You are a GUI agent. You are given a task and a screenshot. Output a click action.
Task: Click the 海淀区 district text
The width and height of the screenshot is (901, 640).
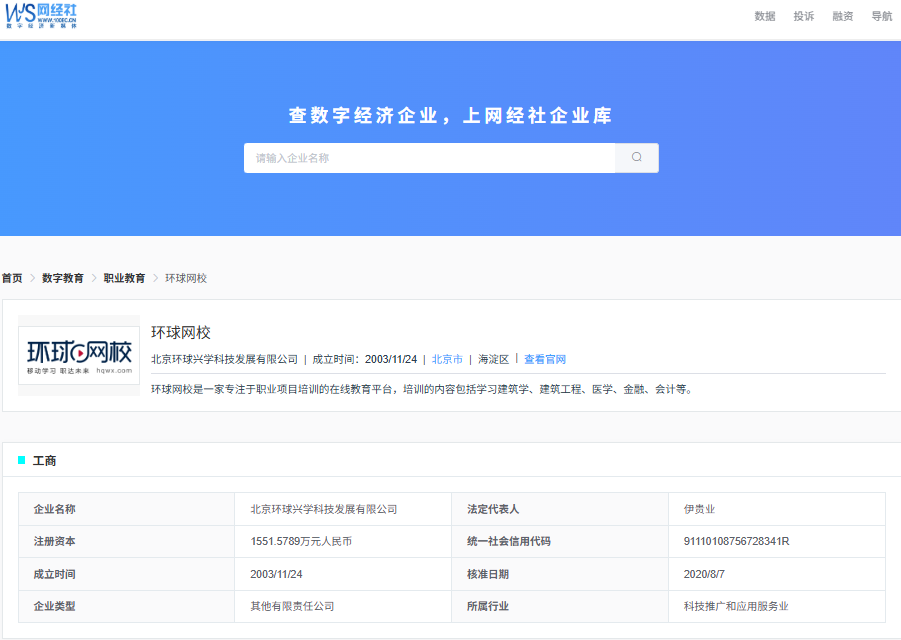coord(494,359)
